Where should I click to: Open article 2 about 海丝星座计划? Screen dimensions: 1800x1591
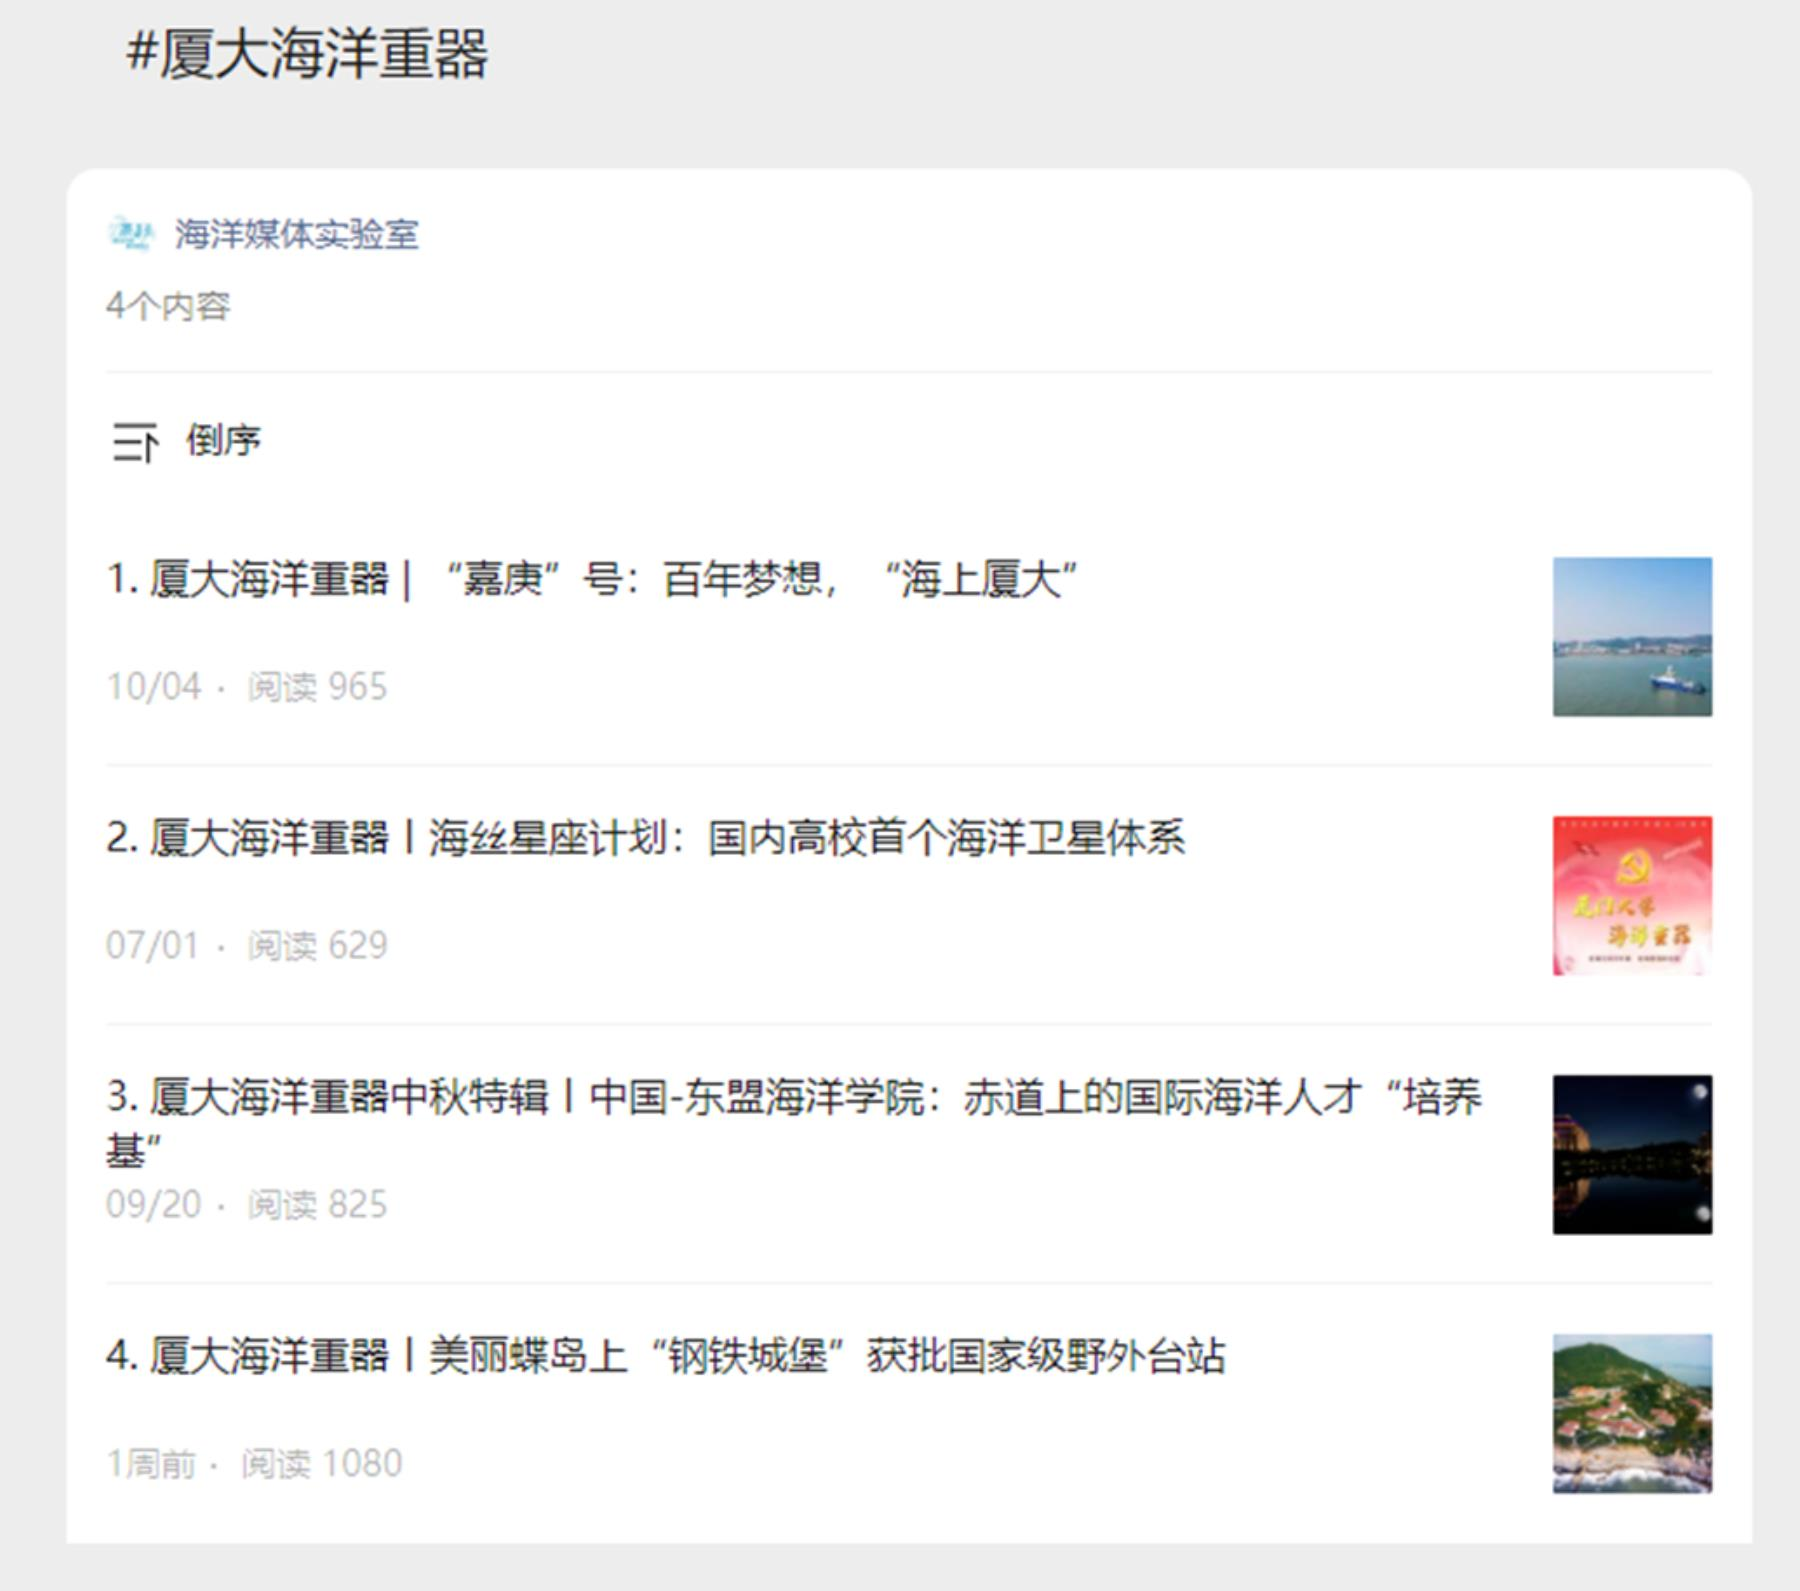[645, 838]
